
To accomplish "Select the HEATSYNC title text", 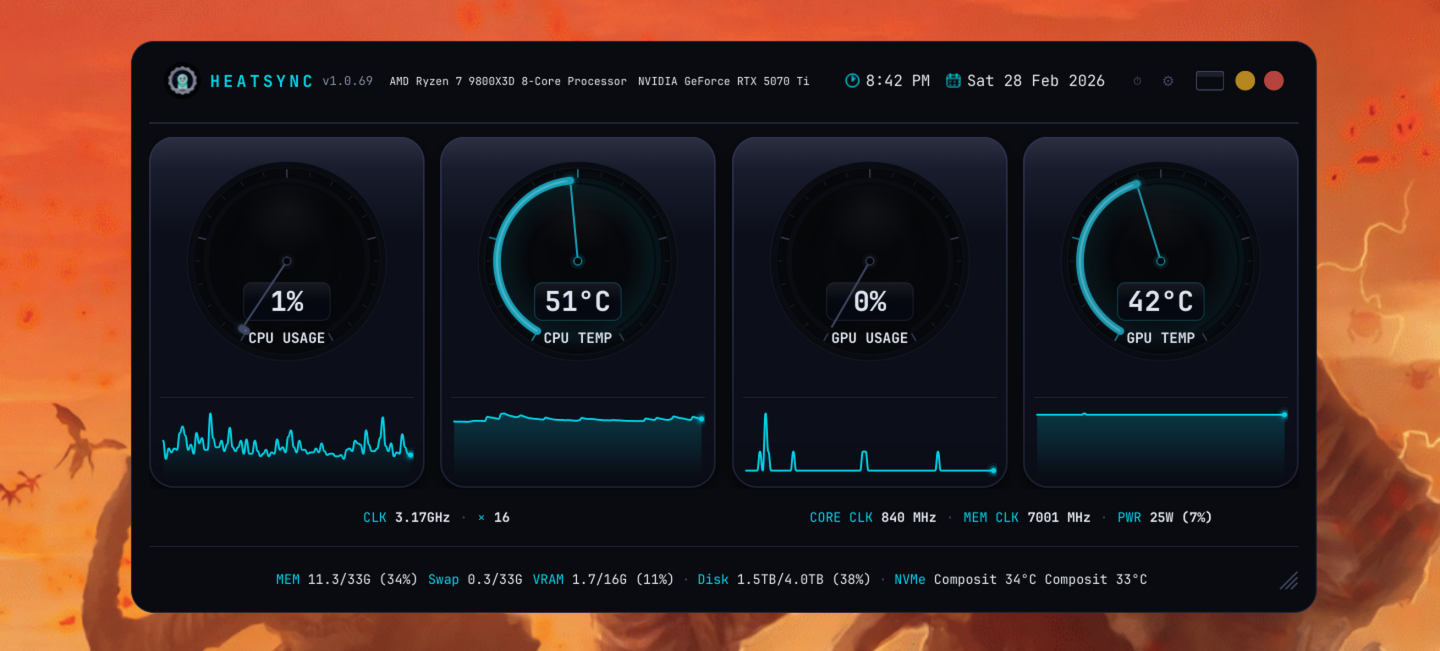I will (264, 81).
